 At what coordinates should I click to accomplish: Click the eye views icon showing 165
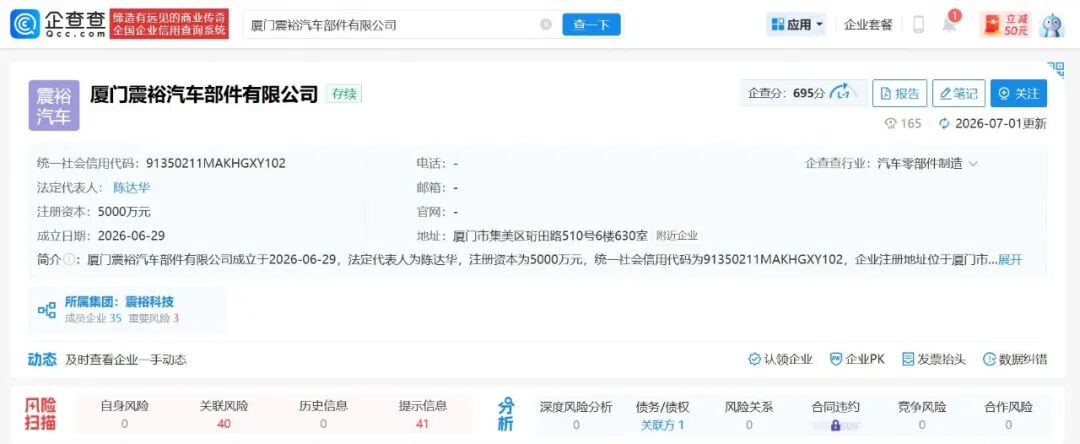coord(891,124)
